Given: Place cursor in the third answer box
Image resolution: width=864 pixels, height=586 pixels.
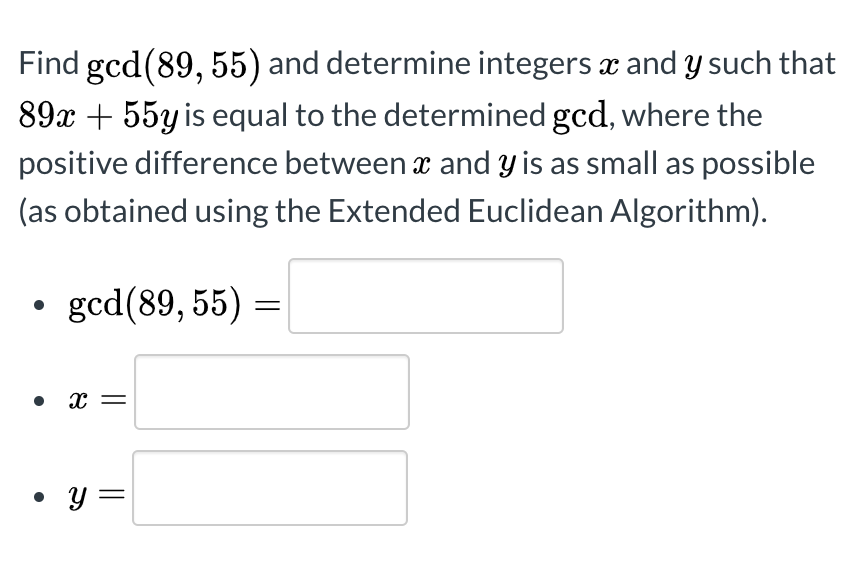Looking at the screenshot, I should (269, 488).
